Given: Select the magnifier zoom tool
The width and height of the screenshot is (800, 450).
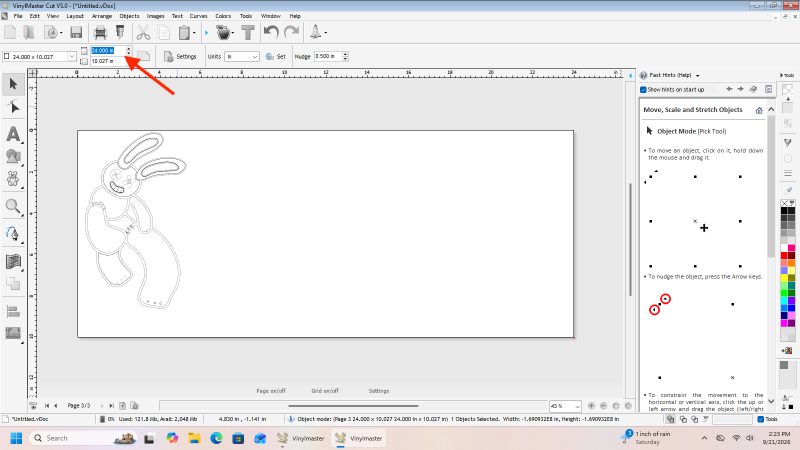Looking at the screenshot, I should click(13, 206).
